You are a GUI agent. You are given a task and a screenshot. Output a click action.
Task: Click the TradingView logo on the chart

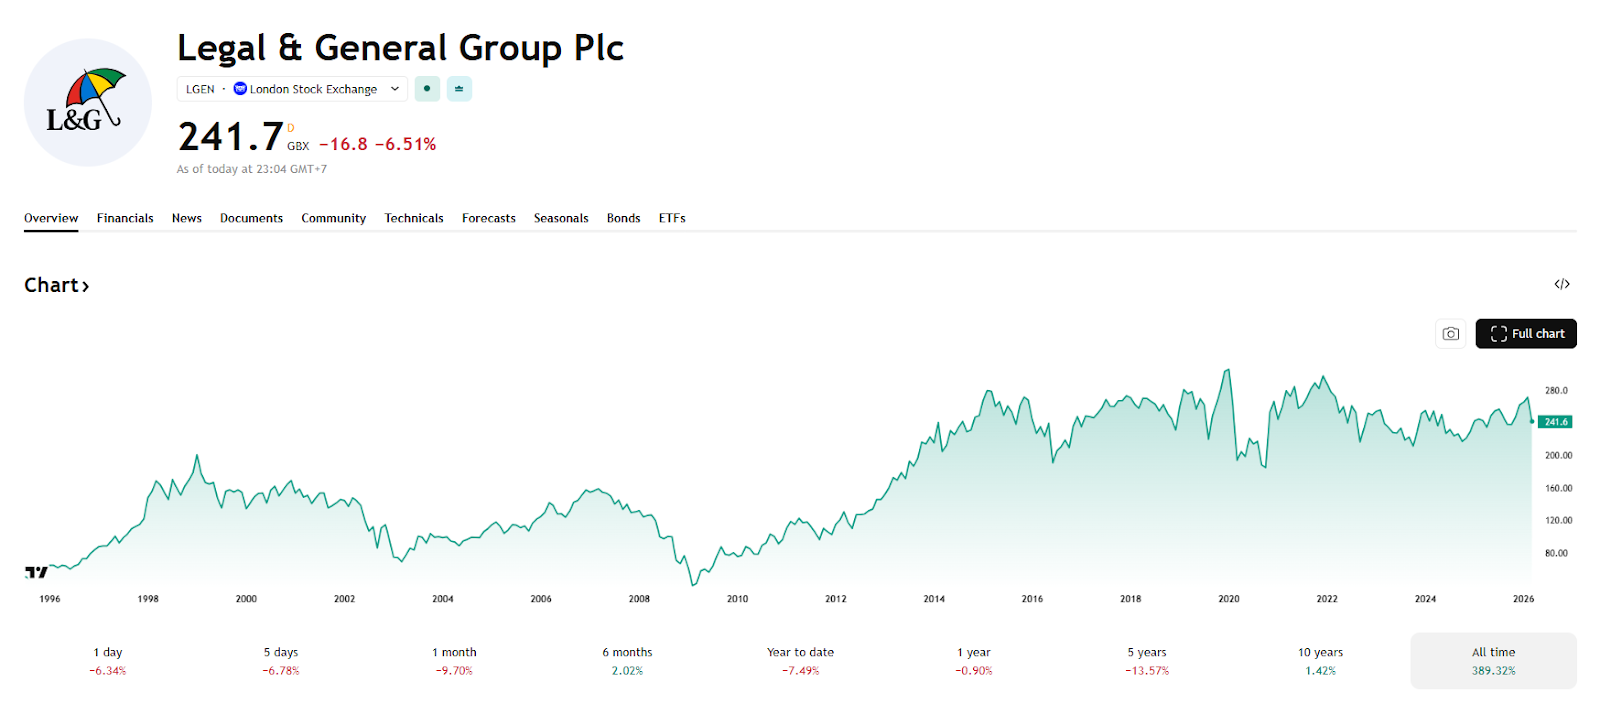coord(36,572)
